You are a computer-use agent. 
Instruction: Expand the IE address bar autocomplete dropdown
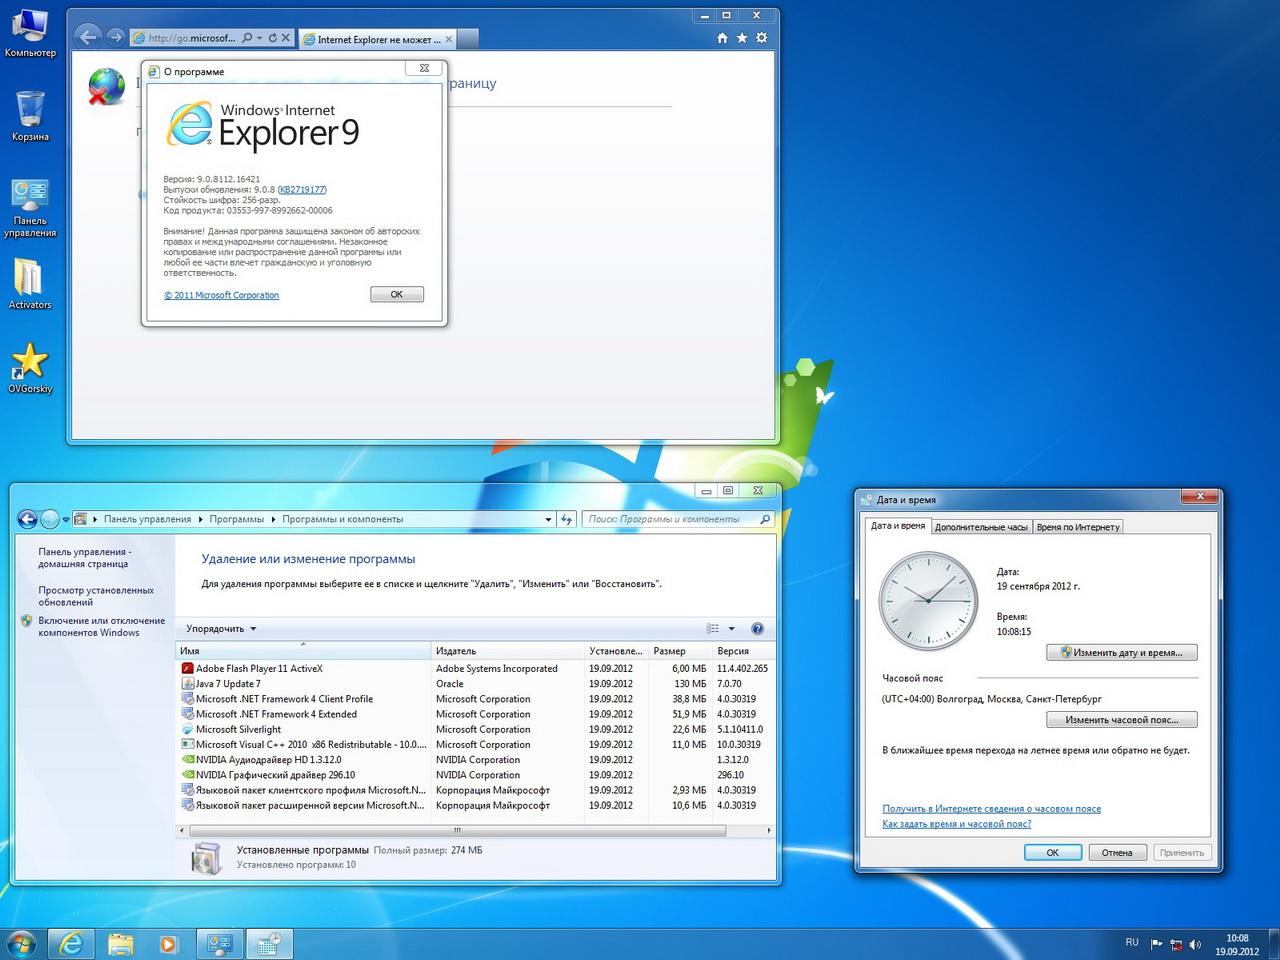(259, 38)
